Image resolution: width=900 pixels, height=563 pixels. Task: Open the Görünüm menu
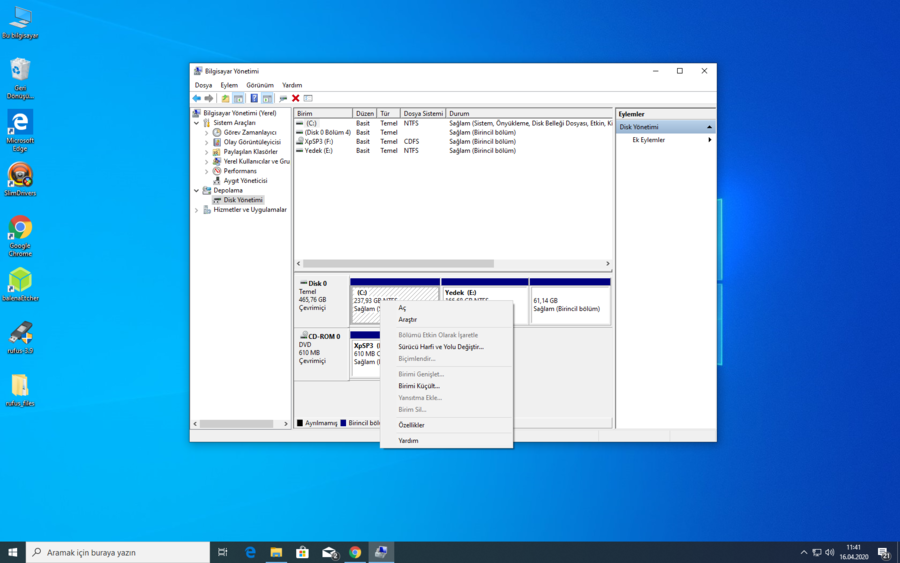[260, 85]
